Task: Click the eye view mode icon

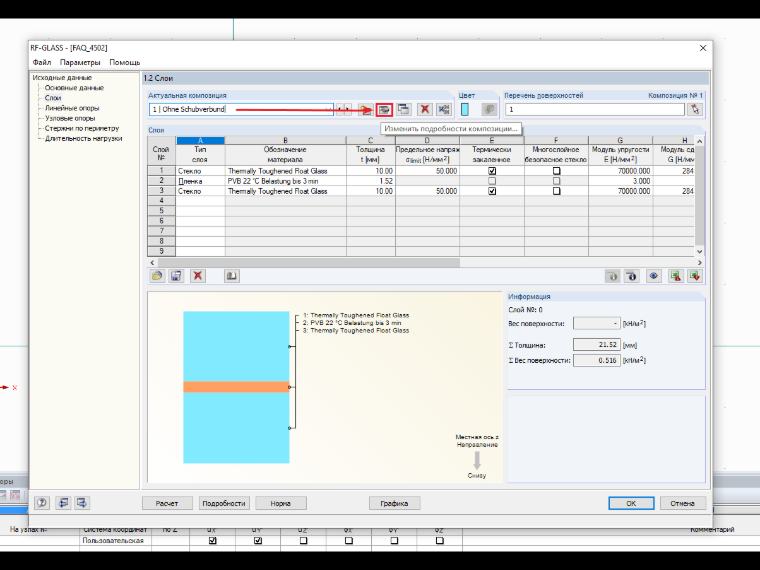Action: click(x=653, y=276)
